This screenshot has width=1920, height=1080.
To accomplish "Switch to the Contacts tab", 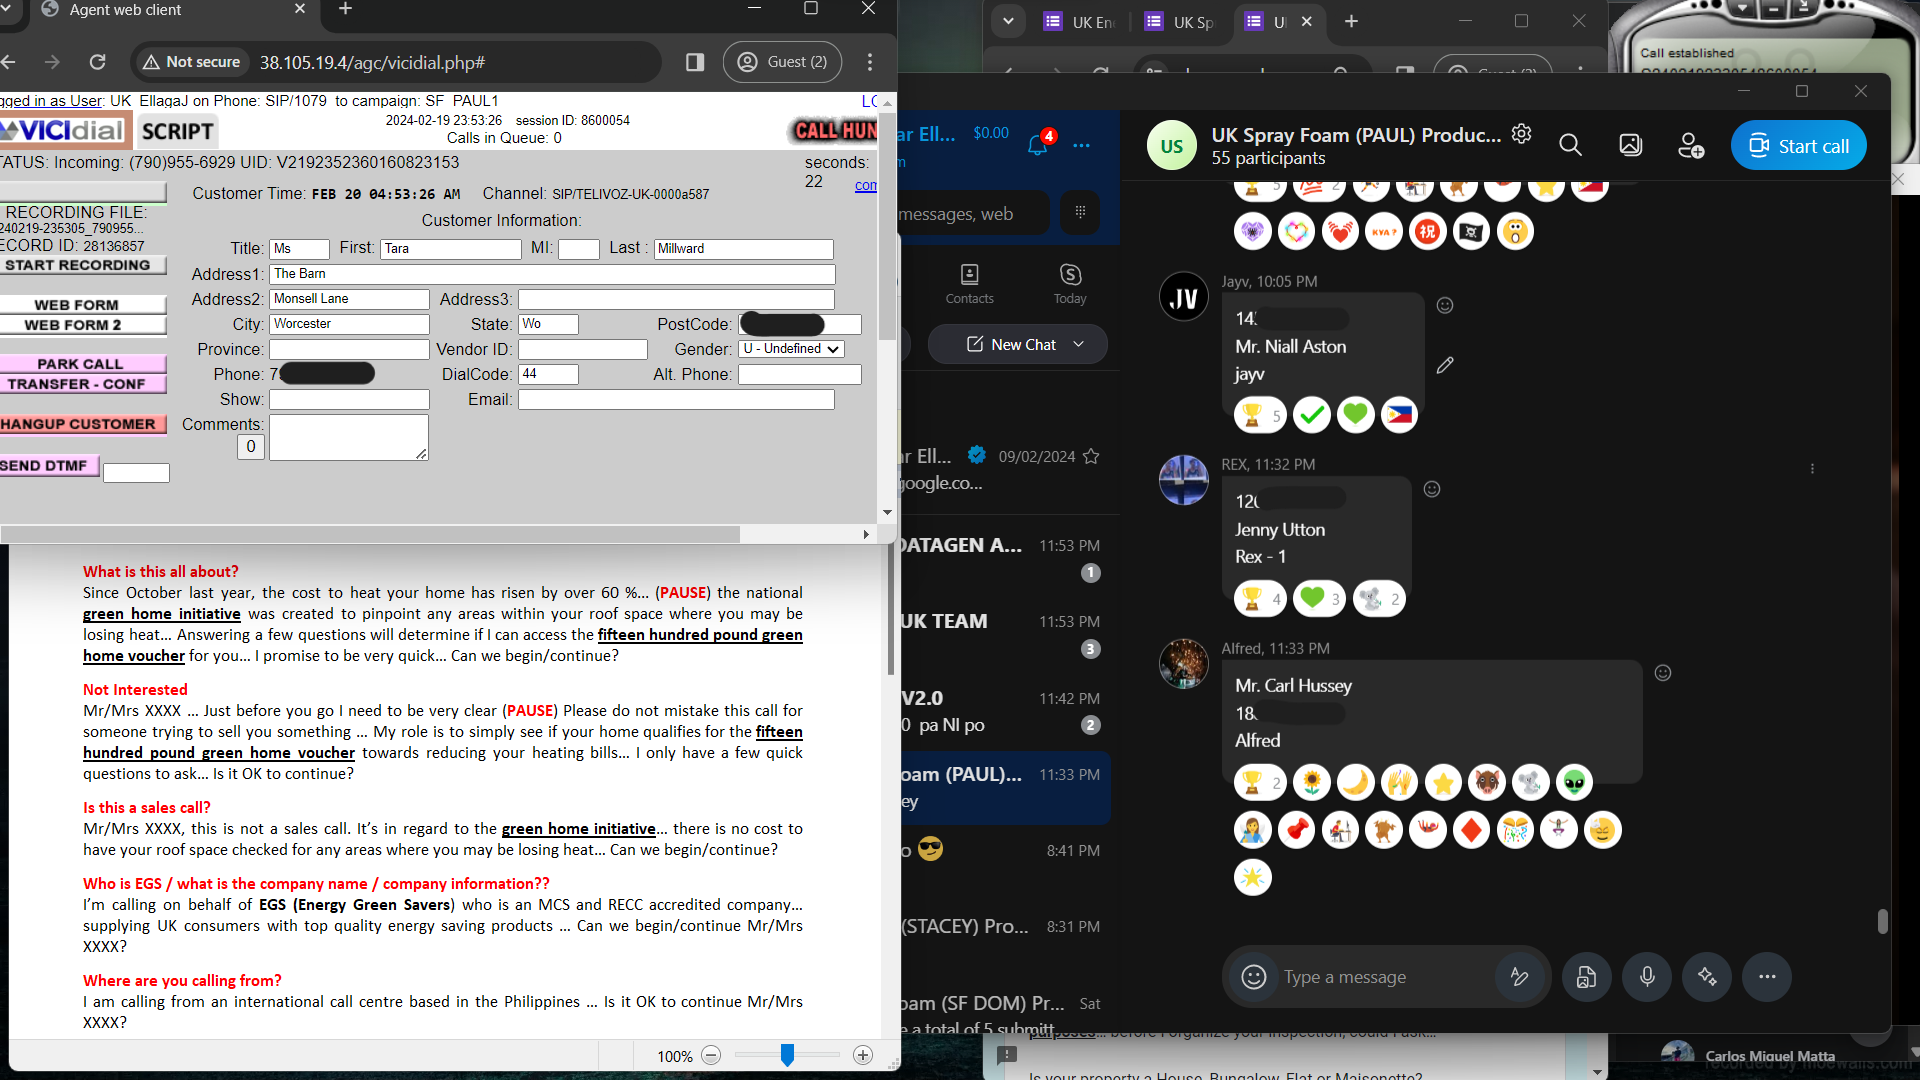I will tap(969, 284).
